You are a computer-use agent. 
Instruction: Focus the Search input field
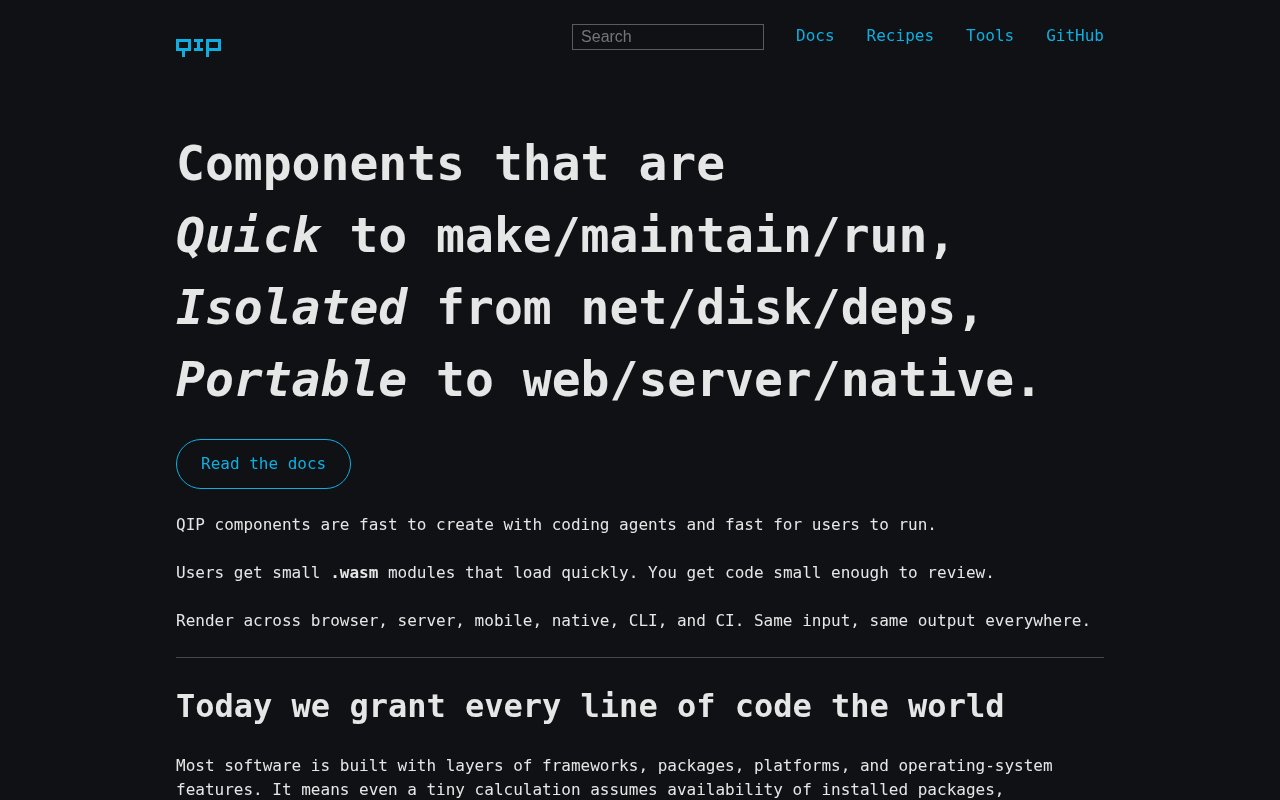pos(668,37)
